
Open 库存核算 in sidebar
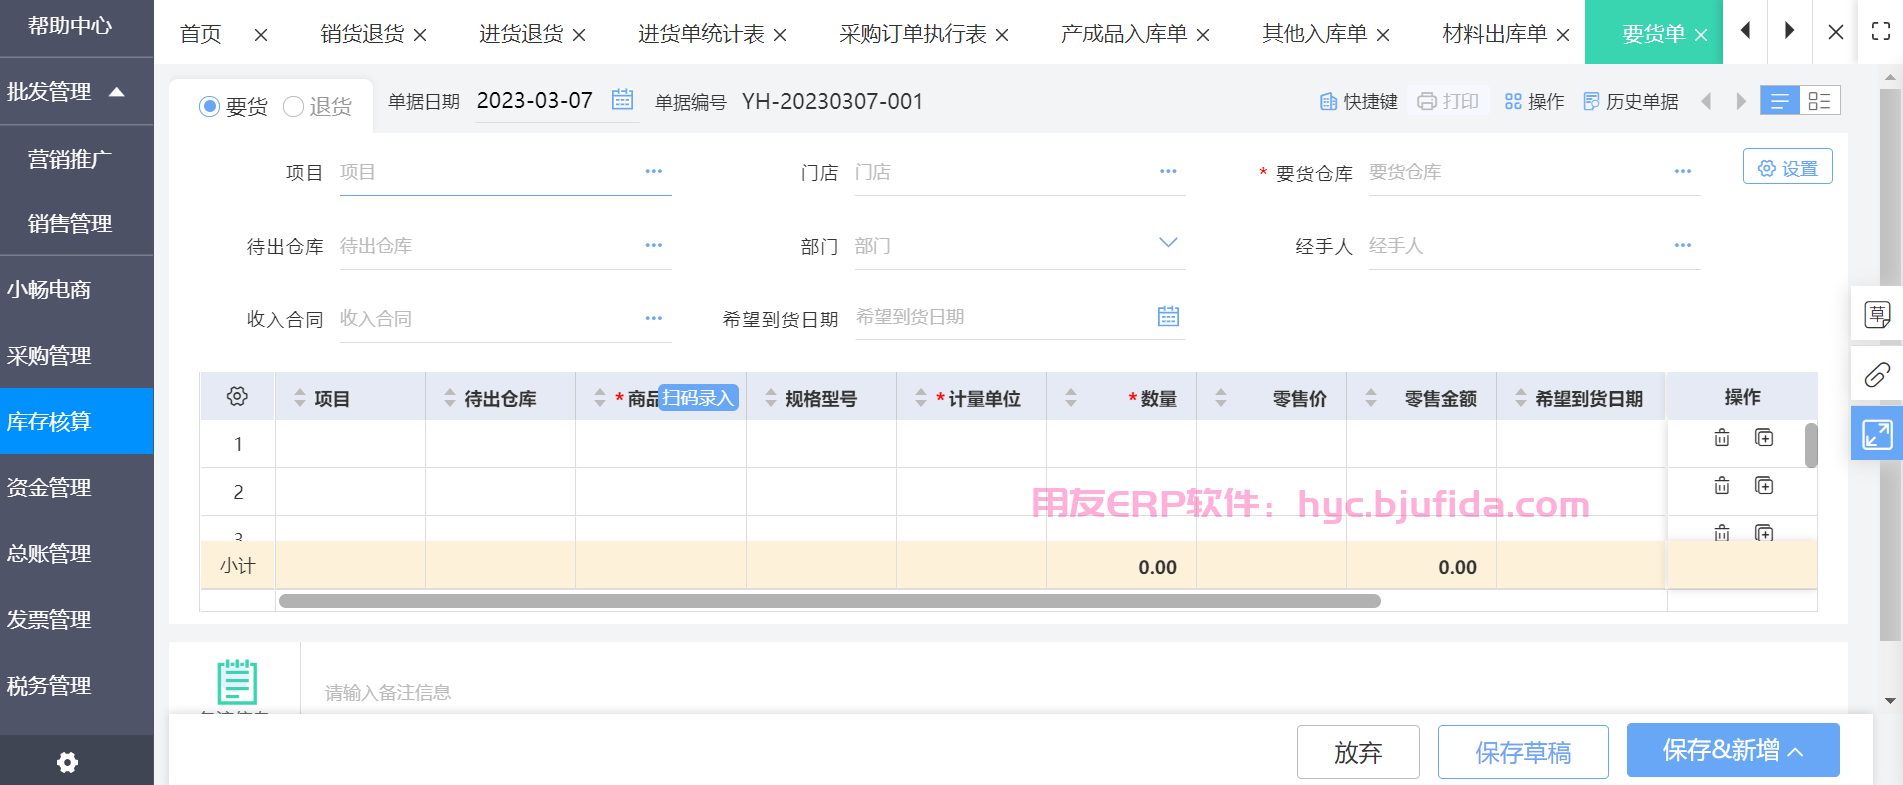point(77,421)
